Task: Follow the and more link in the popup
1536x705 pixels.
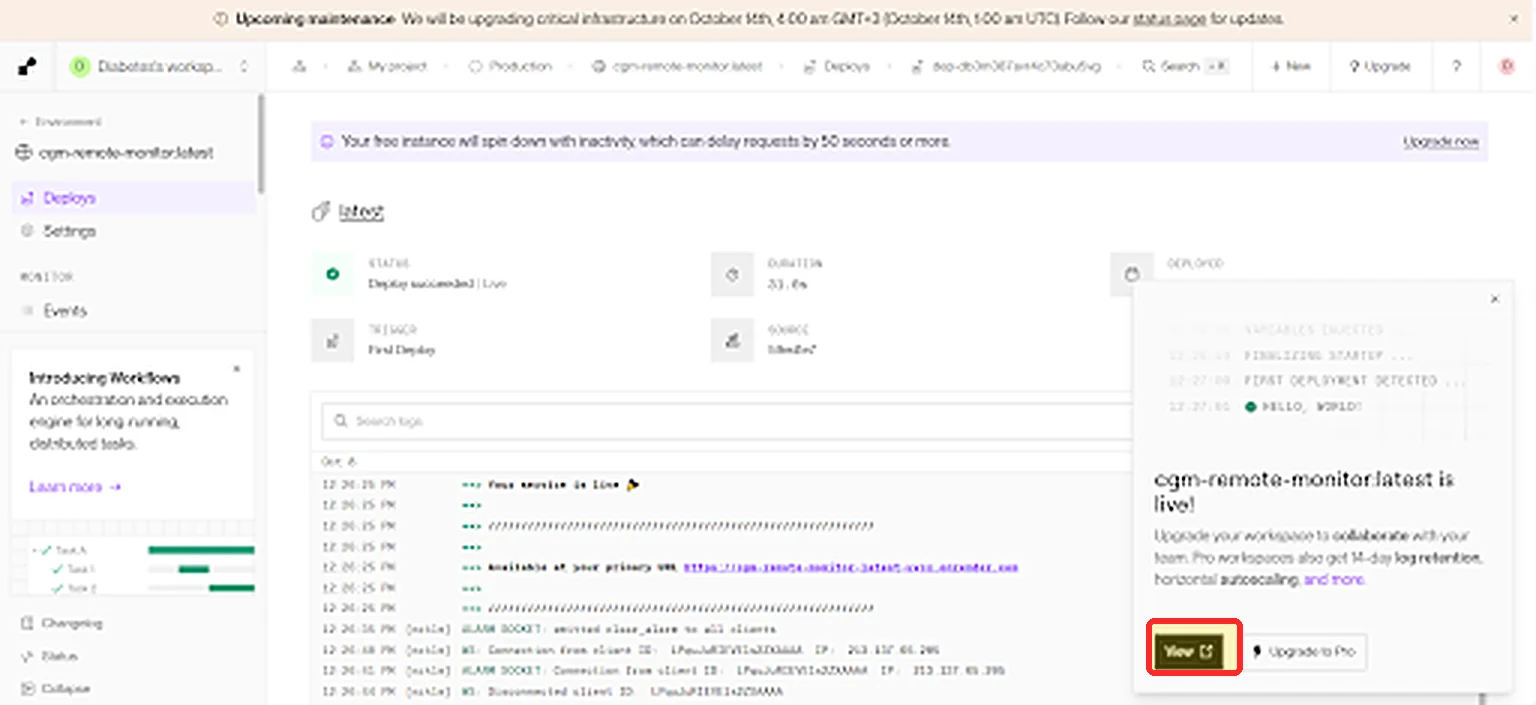Action: [x=1335, y=580]
